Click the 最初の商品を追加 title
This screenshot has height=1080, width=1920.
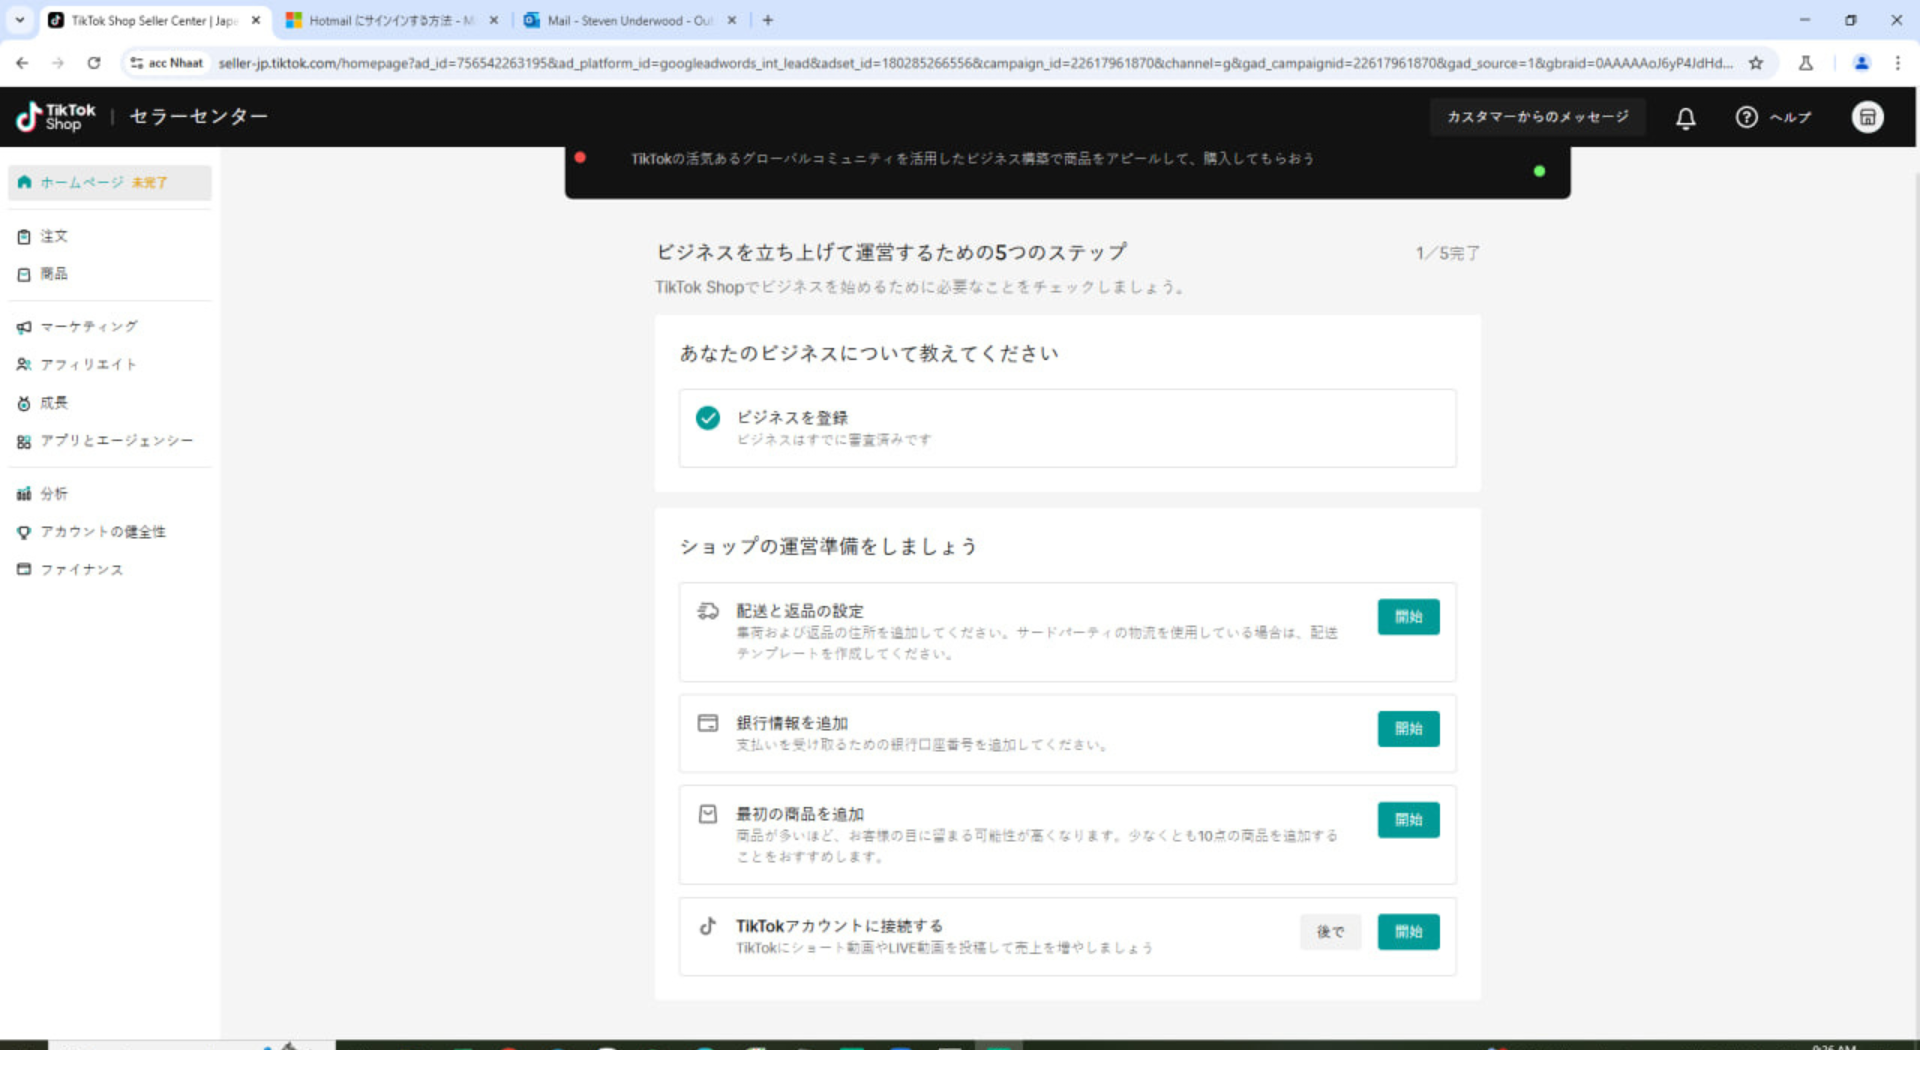pyautogui.click(x=800, y=814)
